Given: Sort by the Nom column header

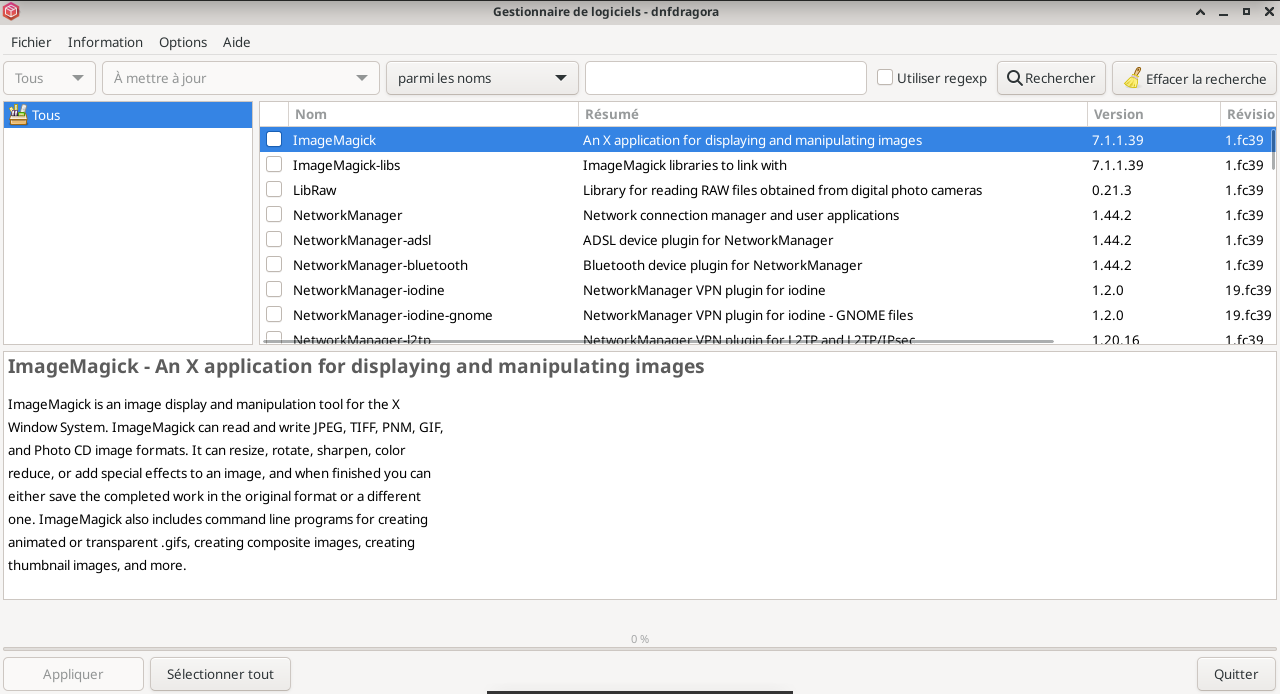Looking at the screenshot, I should (433, 114).
